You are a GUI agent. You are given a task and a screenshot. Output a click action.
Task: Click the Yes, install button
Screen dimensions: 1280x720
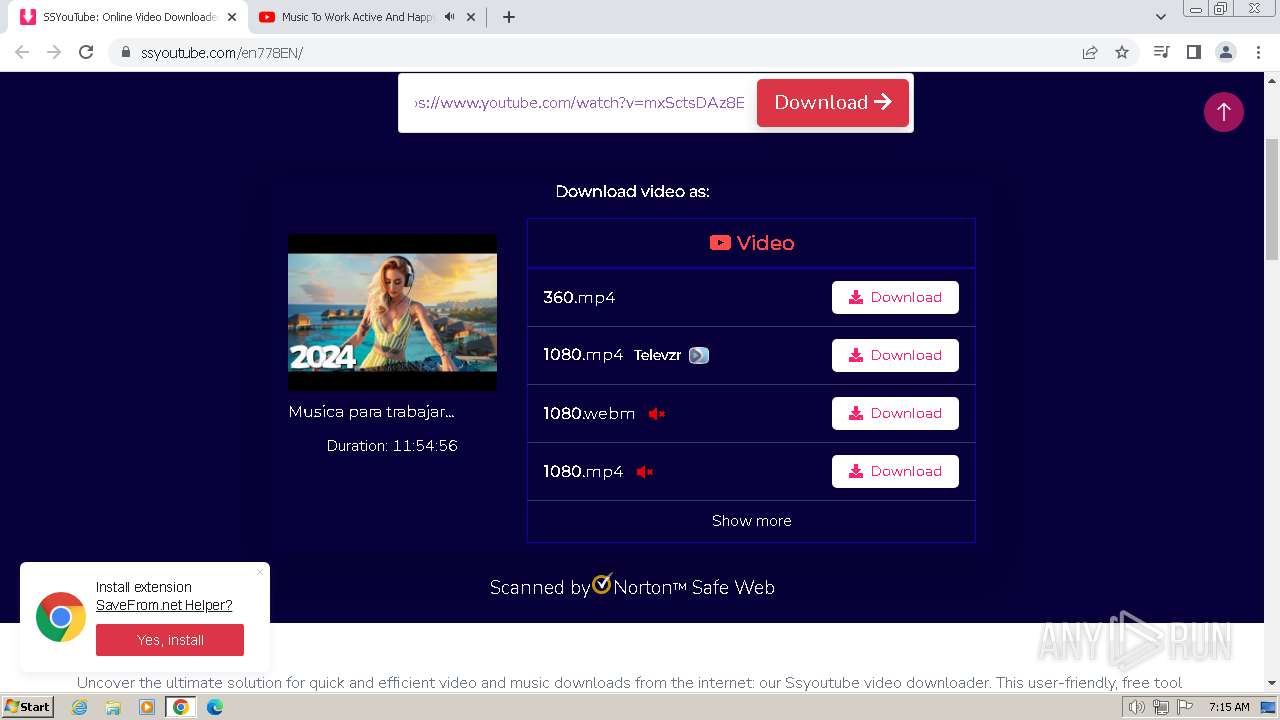click(x=170, y=640)
